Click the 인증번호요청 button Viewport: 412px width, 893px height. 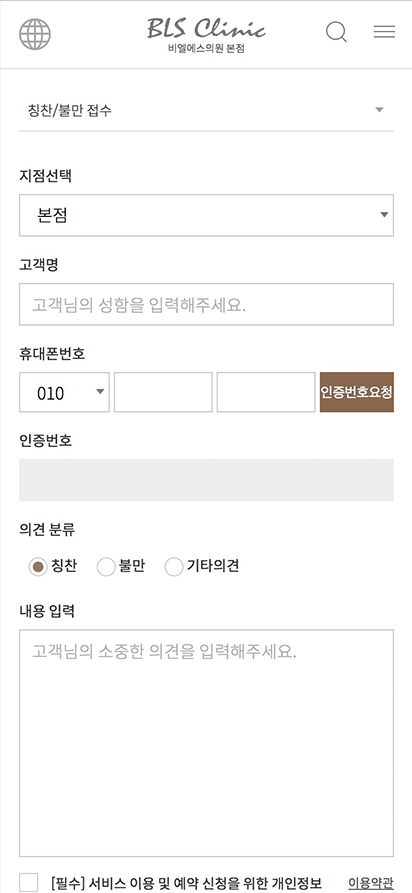coord(357,392)
